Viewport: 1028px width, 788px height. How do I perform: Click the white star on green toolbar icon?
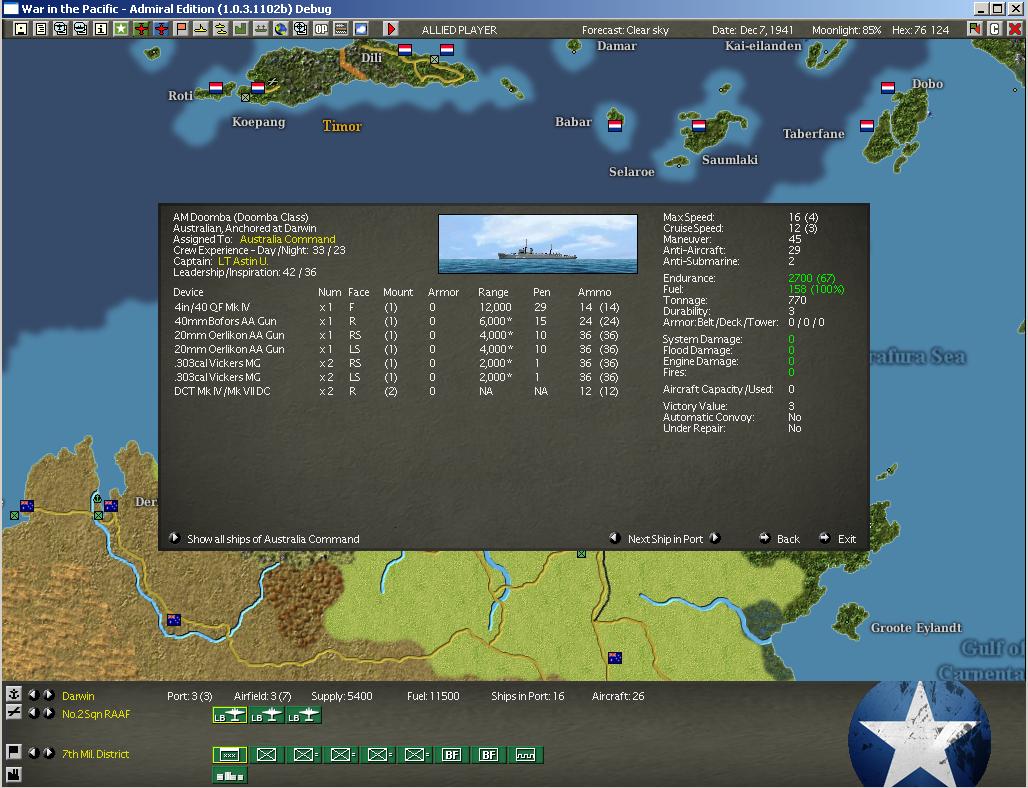121,29
